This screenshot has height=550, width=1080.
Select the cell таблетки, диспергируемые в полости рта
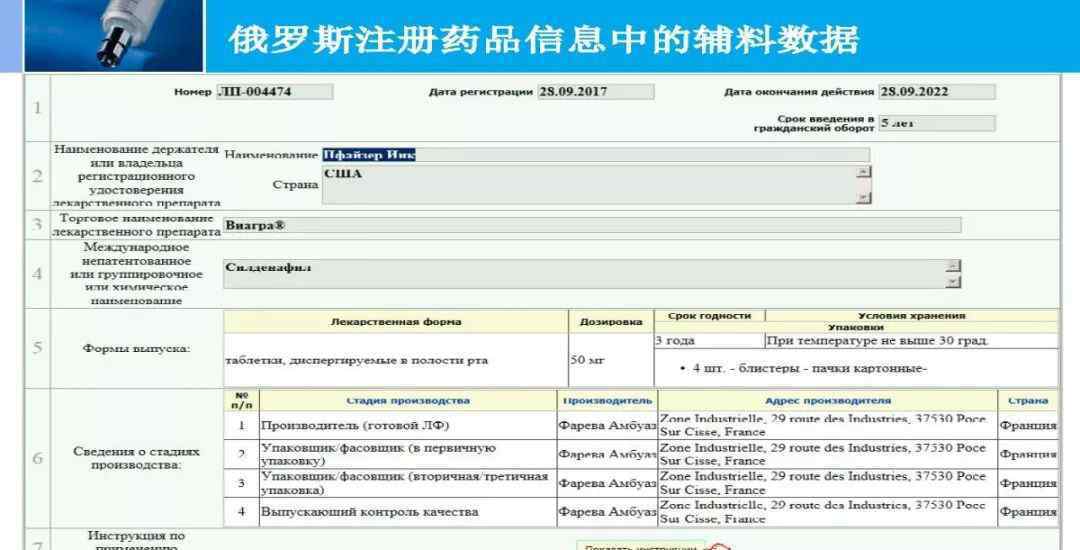coord(396,360)
